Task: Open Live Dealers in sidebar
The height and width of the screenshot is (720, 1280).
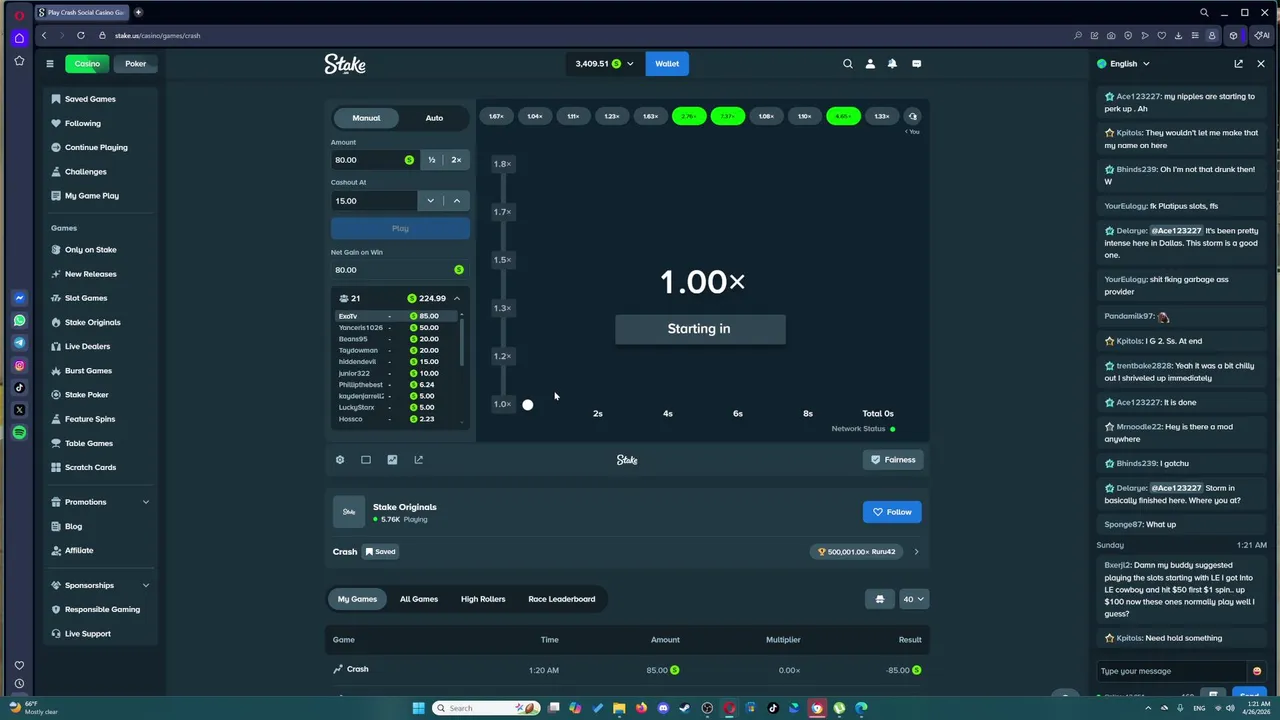Action: coord(87,346)
